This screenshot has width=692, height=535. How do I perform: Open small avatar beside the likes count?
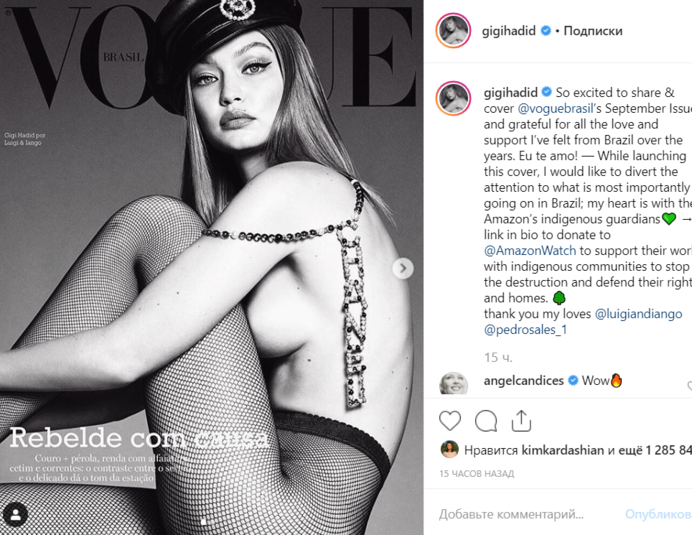tap(450, 449)
